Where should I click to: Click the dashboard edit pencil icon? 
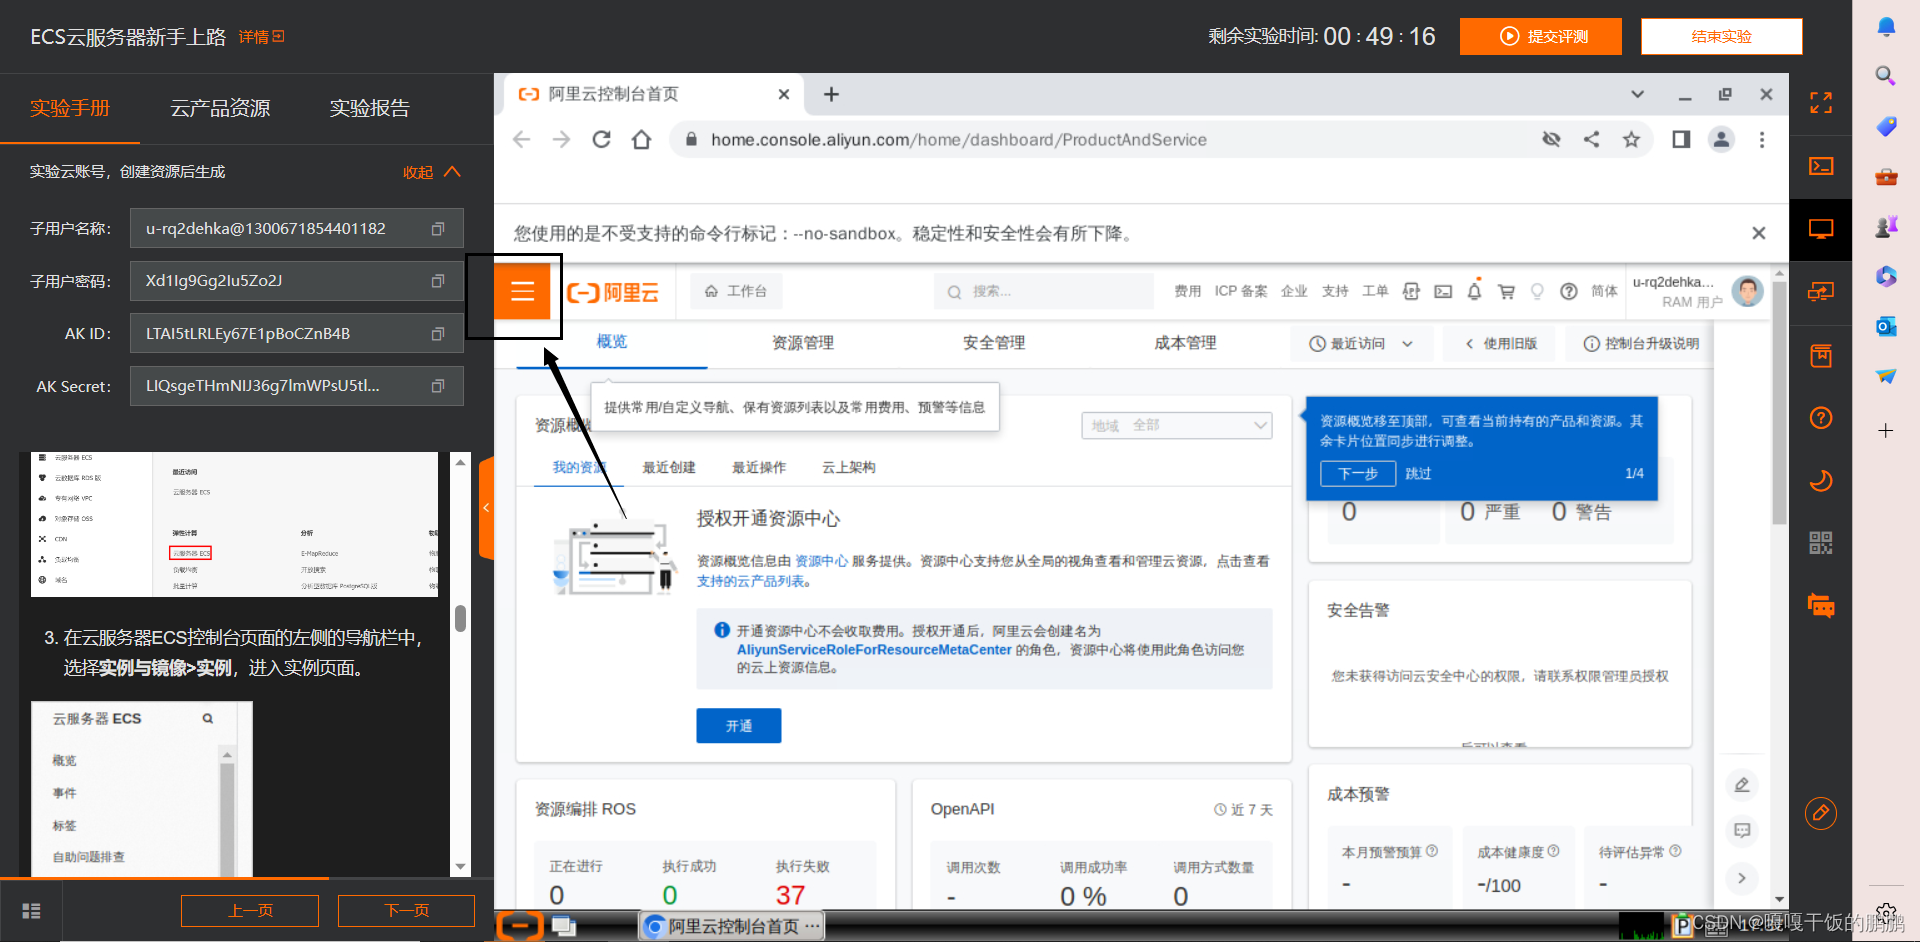click(x=1742, y=785)
